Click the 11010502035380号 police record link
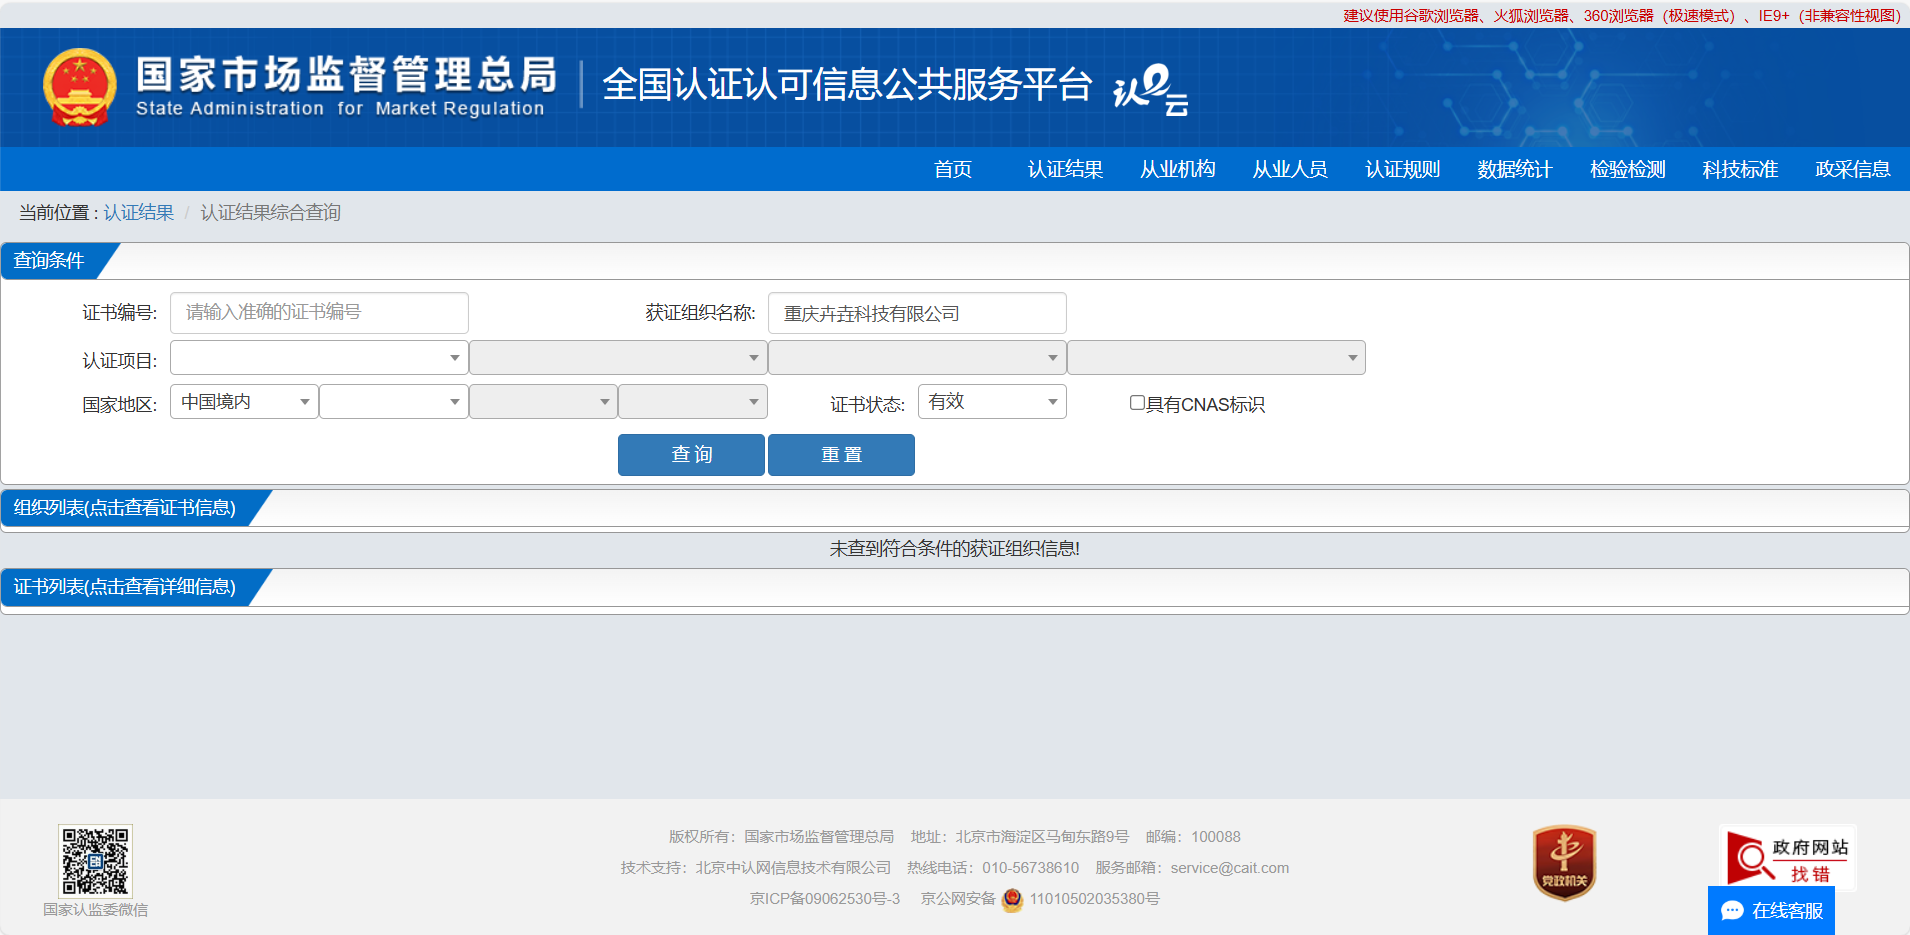Viewport: 1910px width, 935px height. (1095, 899)
